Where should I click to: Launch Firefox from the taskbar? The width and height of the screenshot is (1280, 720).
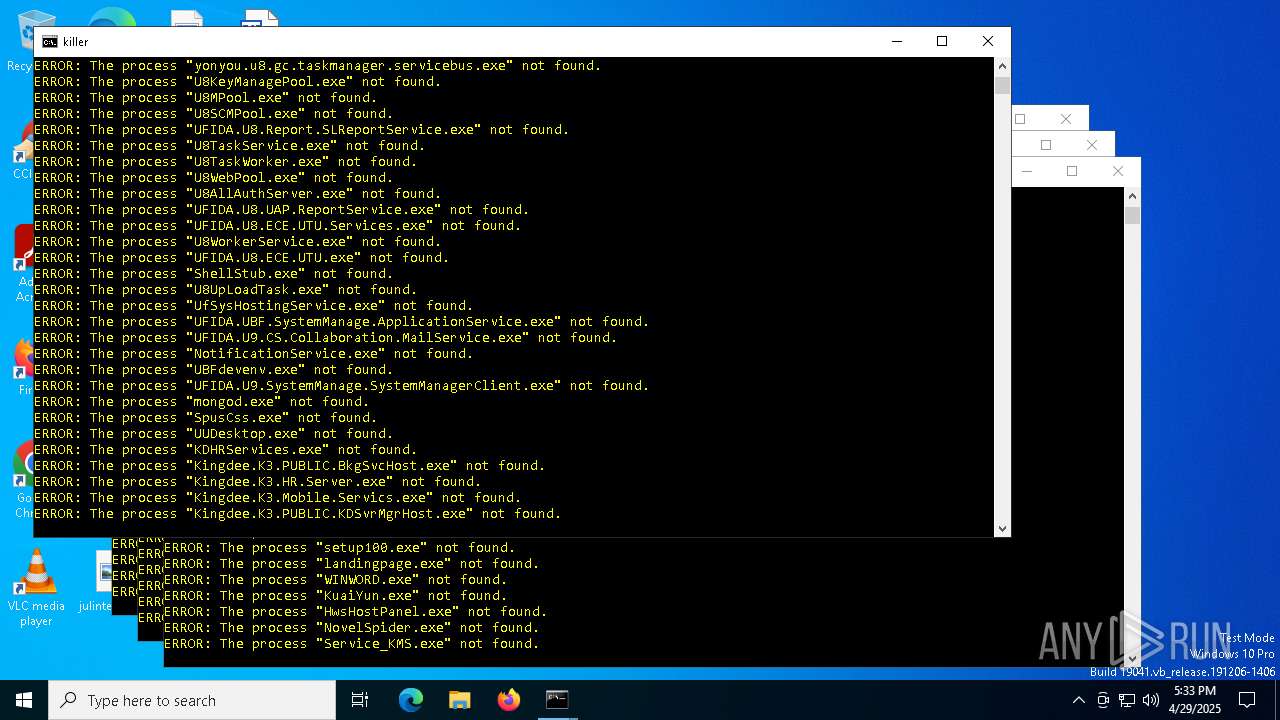pyautogui.click(x=509, y=700)
